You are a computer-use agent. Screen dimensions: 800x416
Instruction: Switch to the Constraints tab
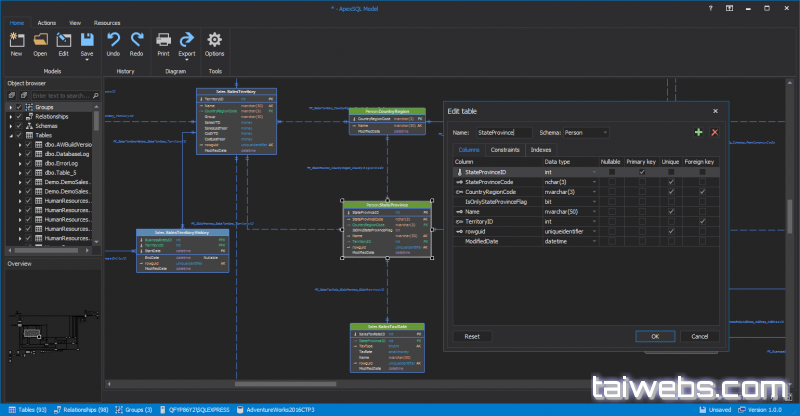coord(505,149)
